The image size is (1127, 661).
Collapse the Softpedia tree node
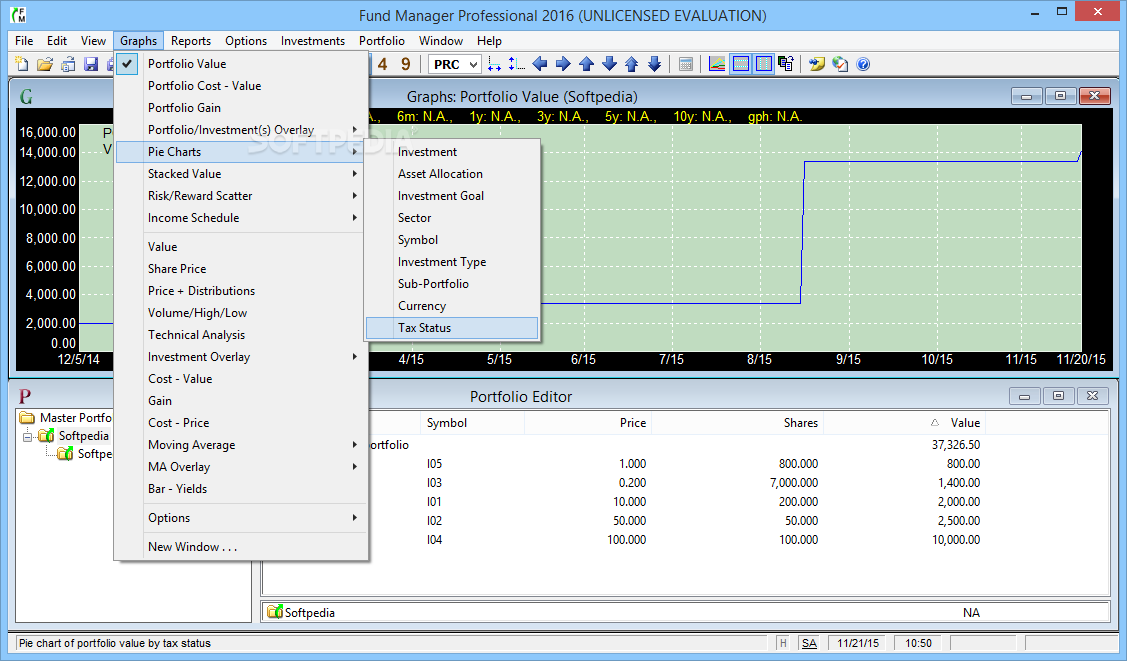tap(27, 436)
